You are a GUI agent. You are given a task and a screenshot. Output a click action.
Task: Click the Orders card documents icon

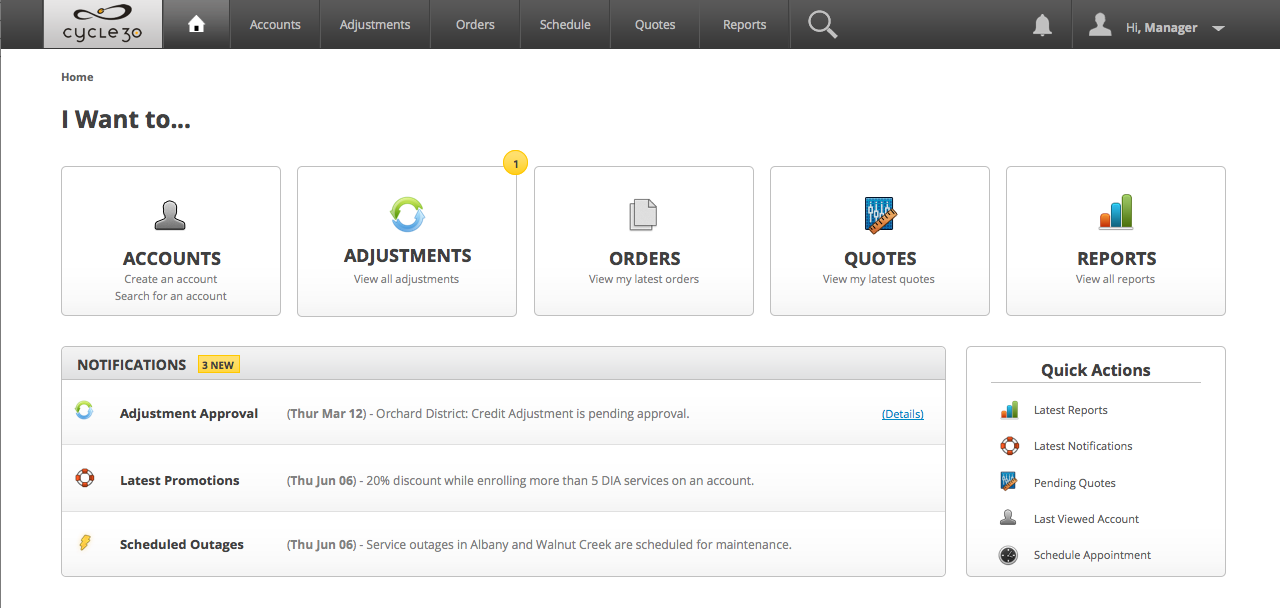(643, 215)
